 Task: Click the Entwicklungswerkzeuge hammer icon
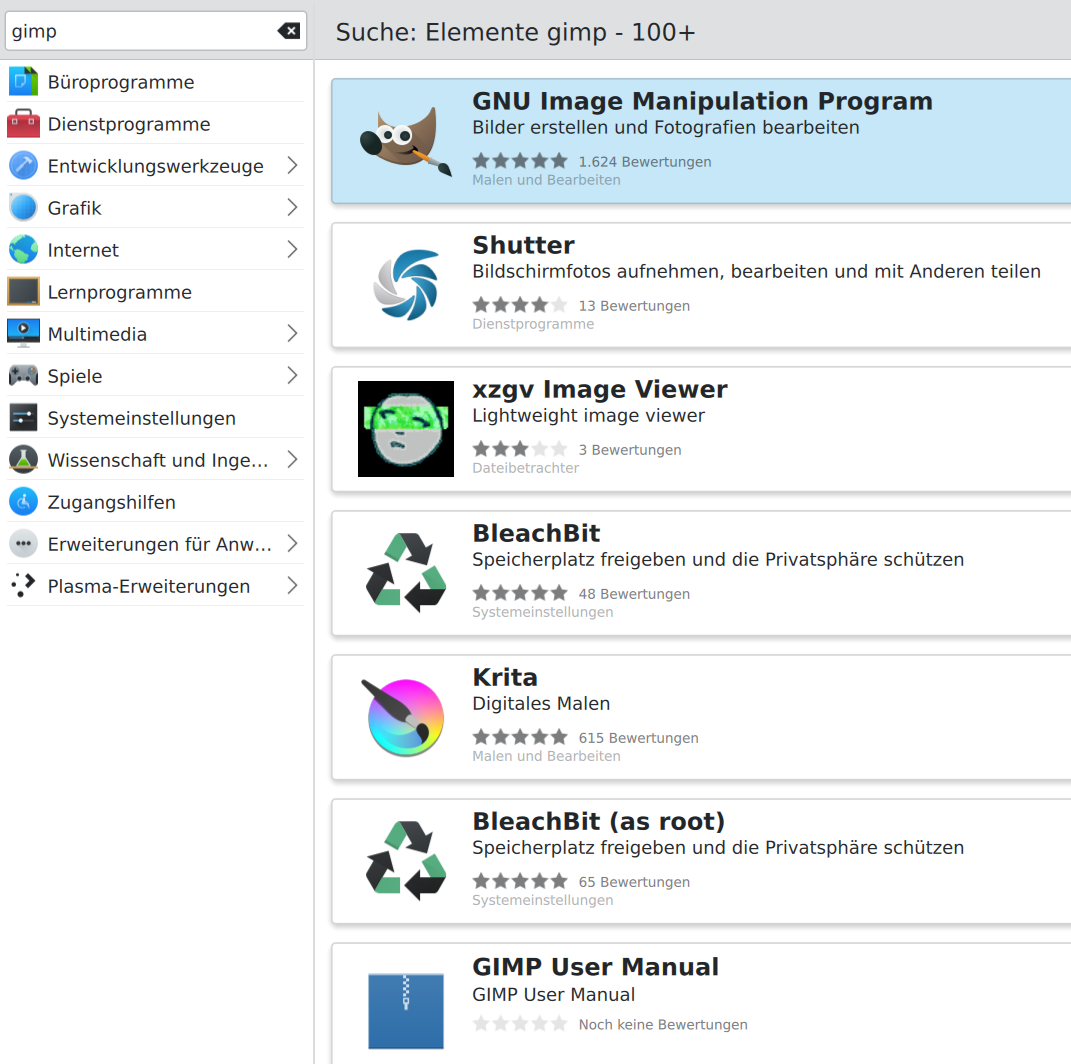[23, 165]
